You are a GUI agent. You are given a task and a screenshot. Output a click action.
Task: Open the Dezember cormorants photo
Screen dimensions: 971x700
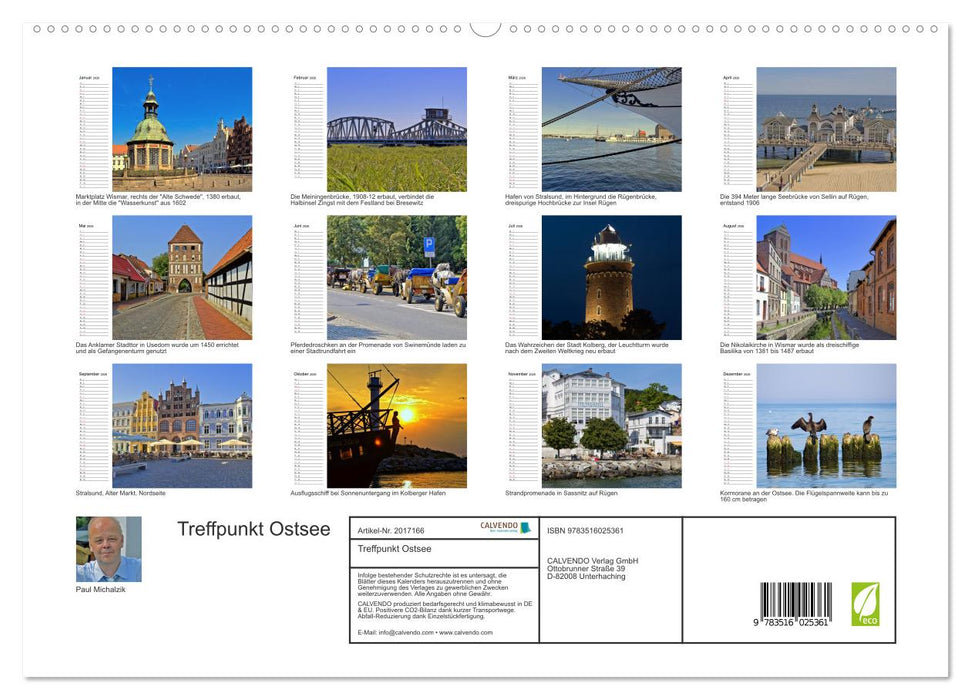point(827,425)
